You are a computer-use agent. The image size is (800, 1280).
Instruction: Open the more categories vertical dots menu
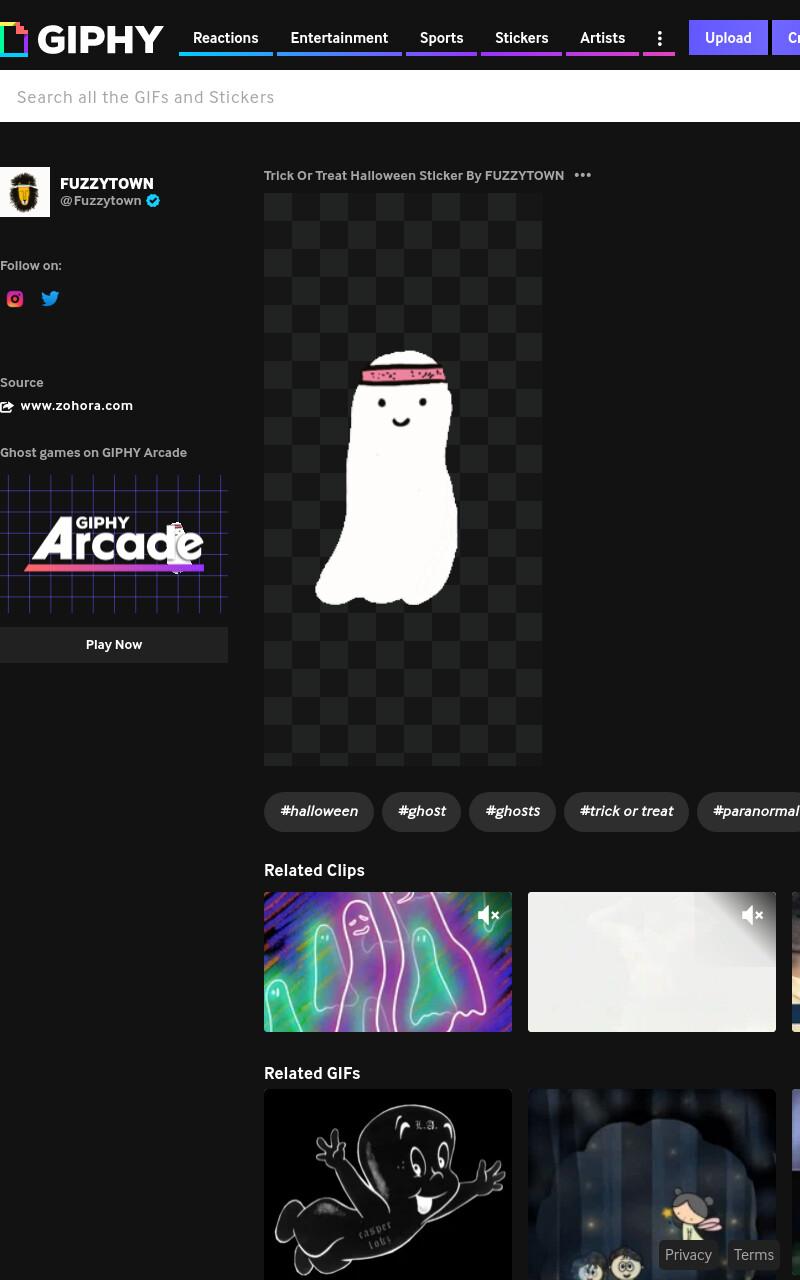click(659, 38)
